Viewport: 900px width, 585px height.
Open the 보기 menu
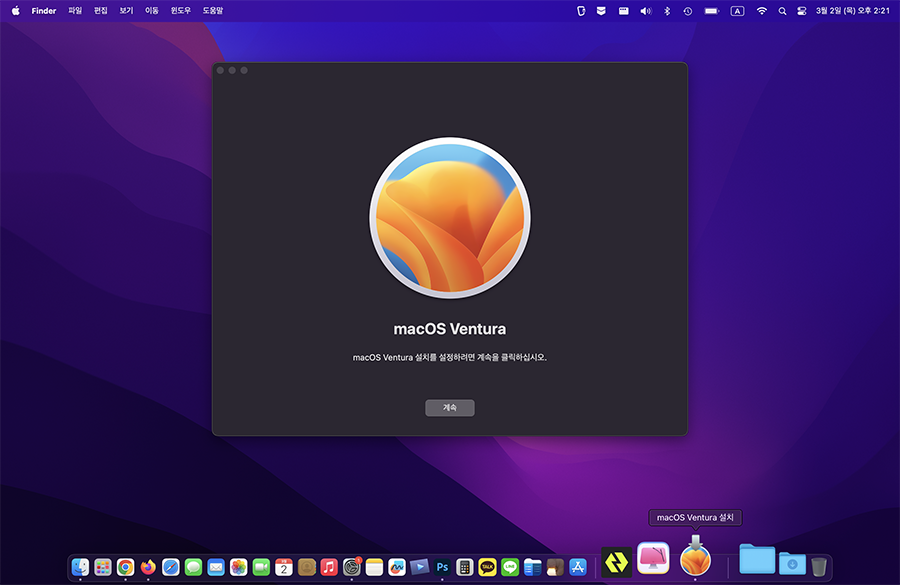[126, 10]
